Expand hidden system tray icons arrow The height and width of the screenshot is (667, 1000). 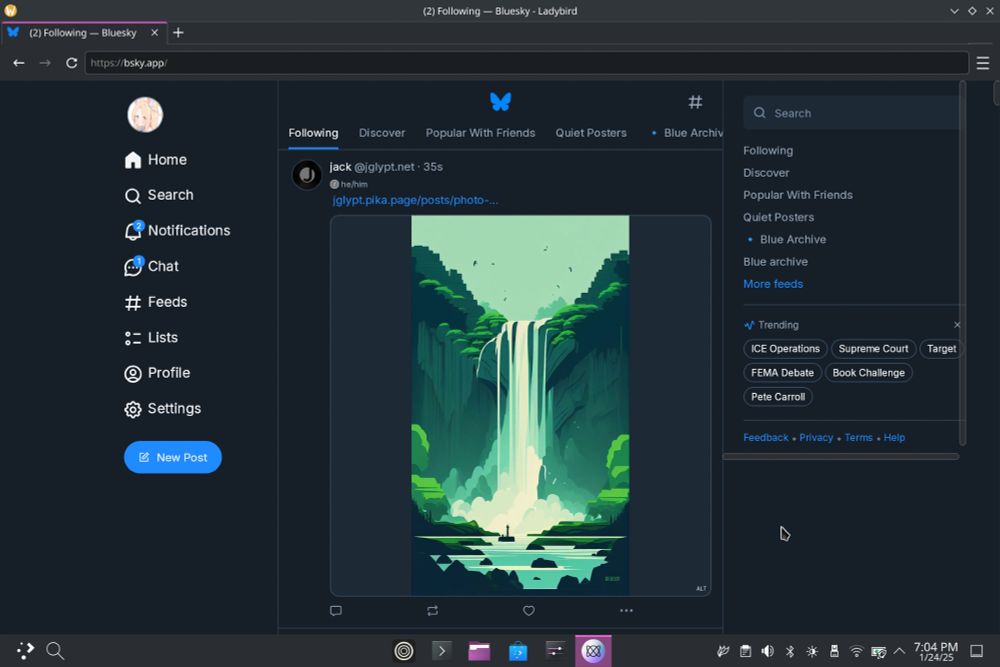(899, 651)
